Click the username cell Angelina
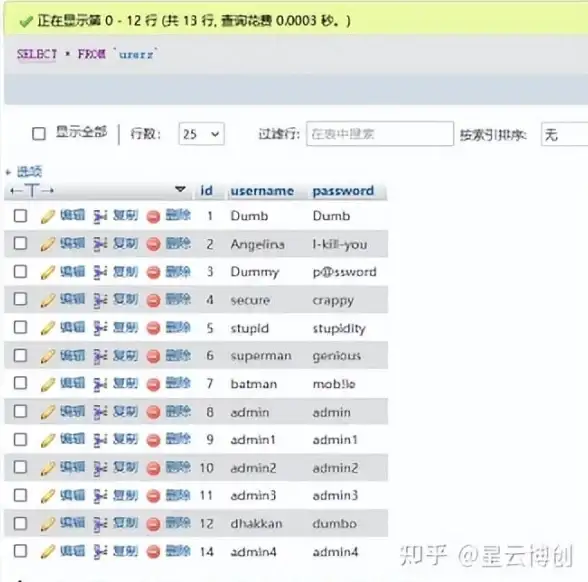Screen dimensions: 588x582 (x=258, y=244)
